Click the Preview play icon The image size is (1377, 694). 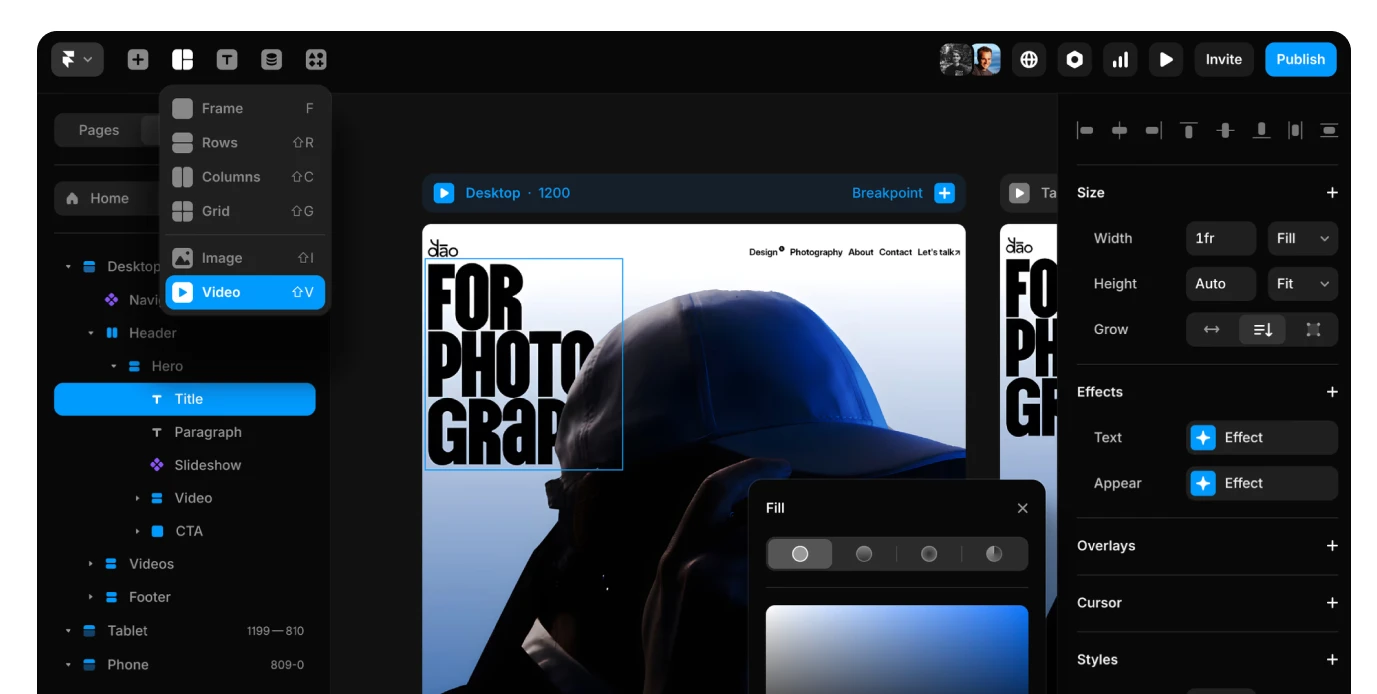(x=1166, y=60)
